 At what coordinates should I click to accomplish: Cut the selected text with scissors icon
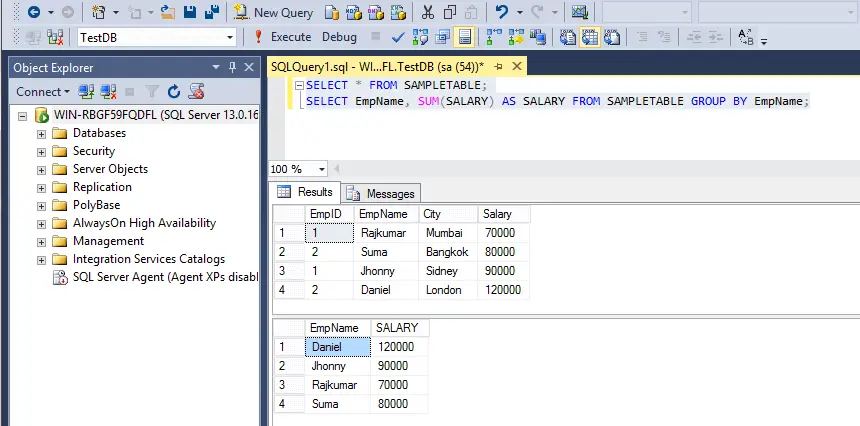428,12
